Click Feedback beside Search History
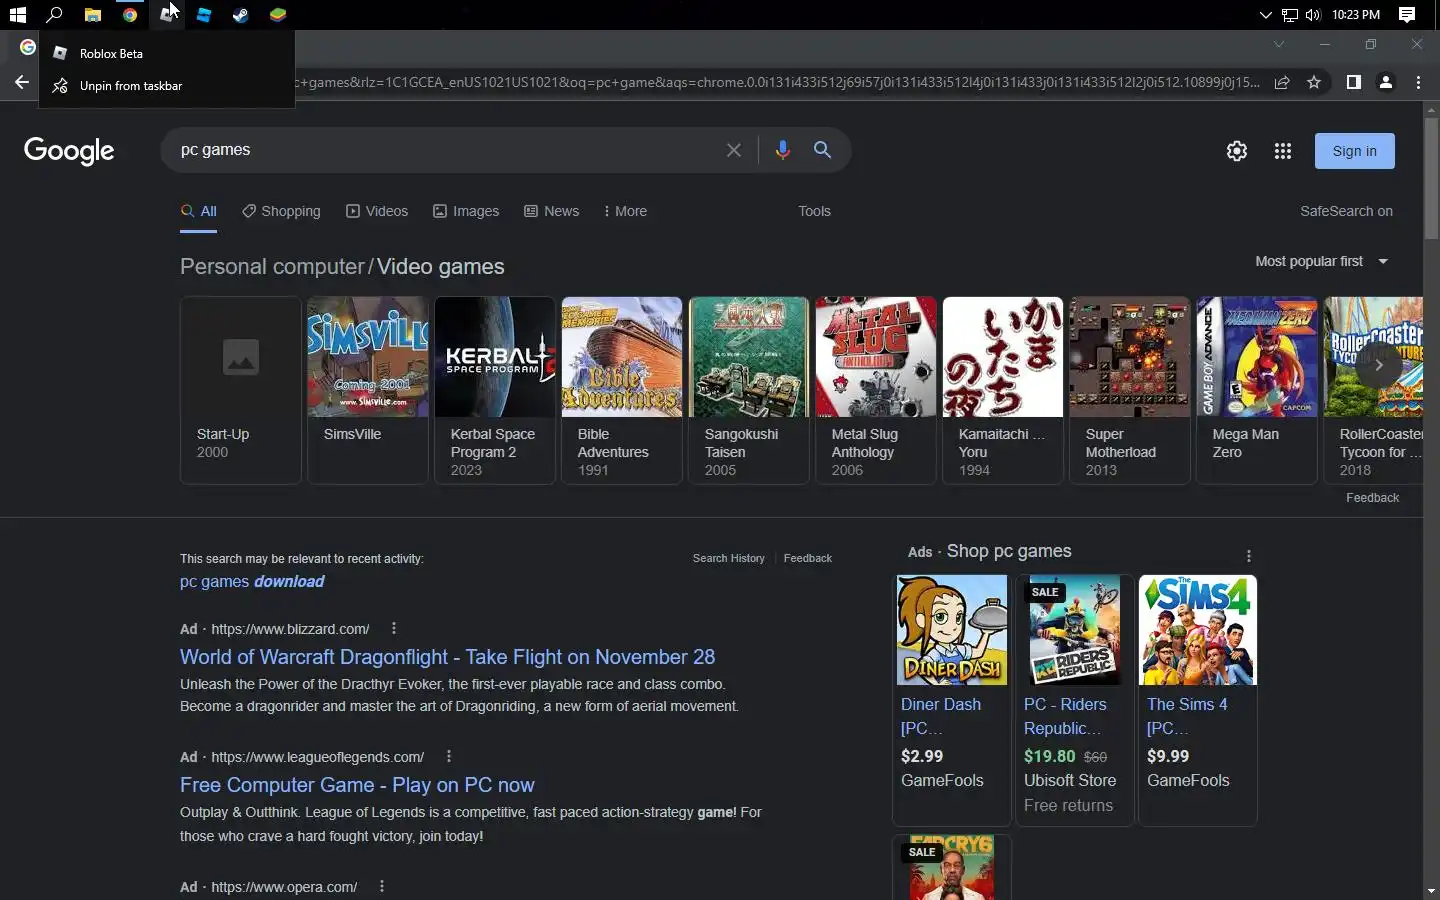 807,558
